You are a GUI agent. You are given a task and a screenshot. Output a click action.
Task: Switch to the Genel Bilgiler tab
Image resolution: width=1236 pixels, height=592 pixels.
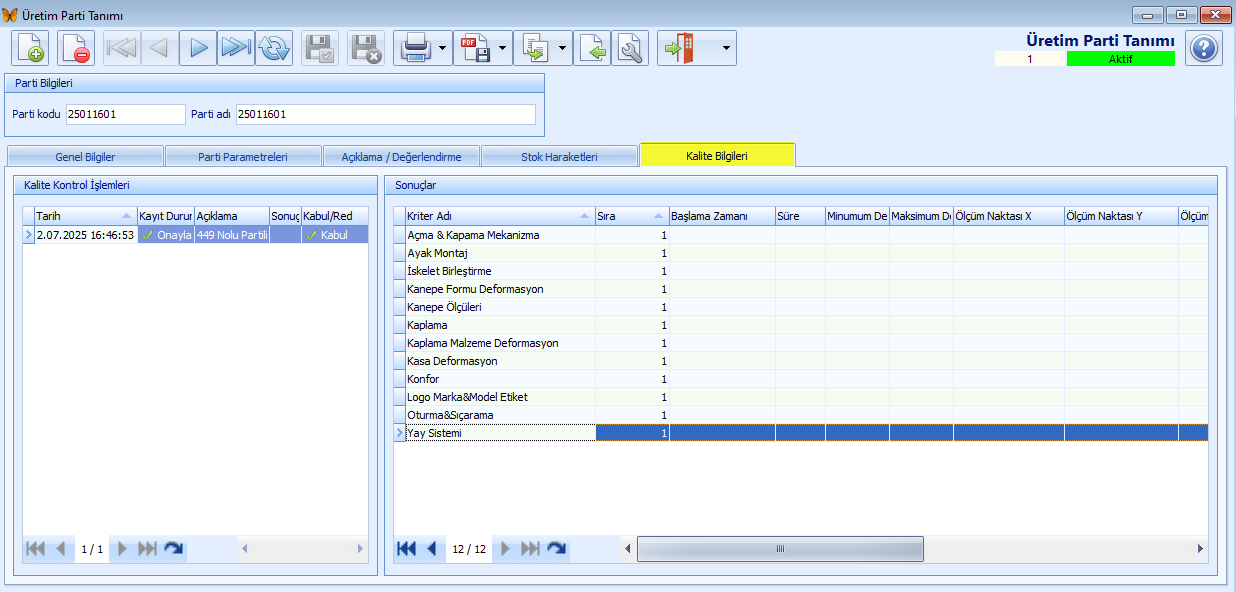click(85, 157)
